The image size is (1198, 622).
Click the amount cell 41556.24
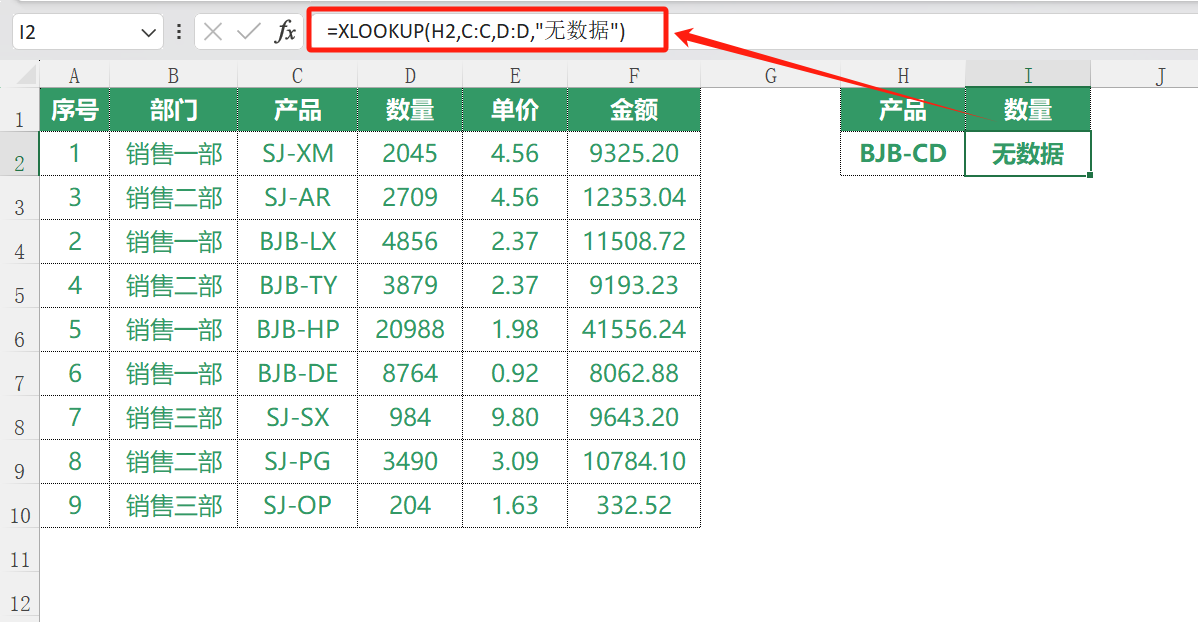(x=634, y=329)
